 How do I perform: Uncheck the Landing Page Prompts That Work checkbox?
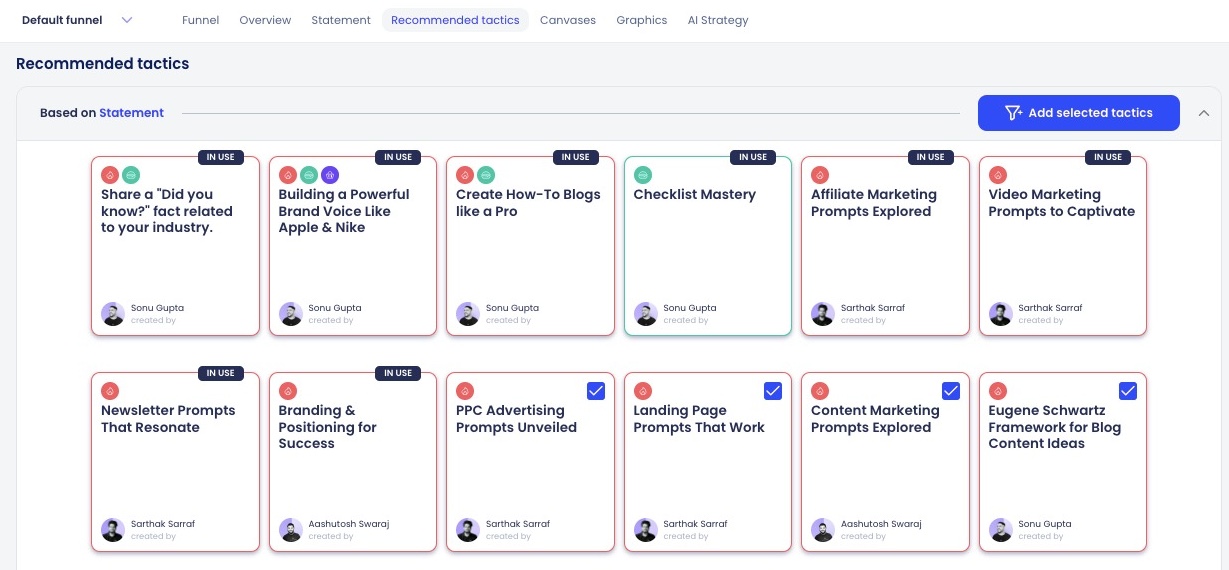(x=773, y=391)
